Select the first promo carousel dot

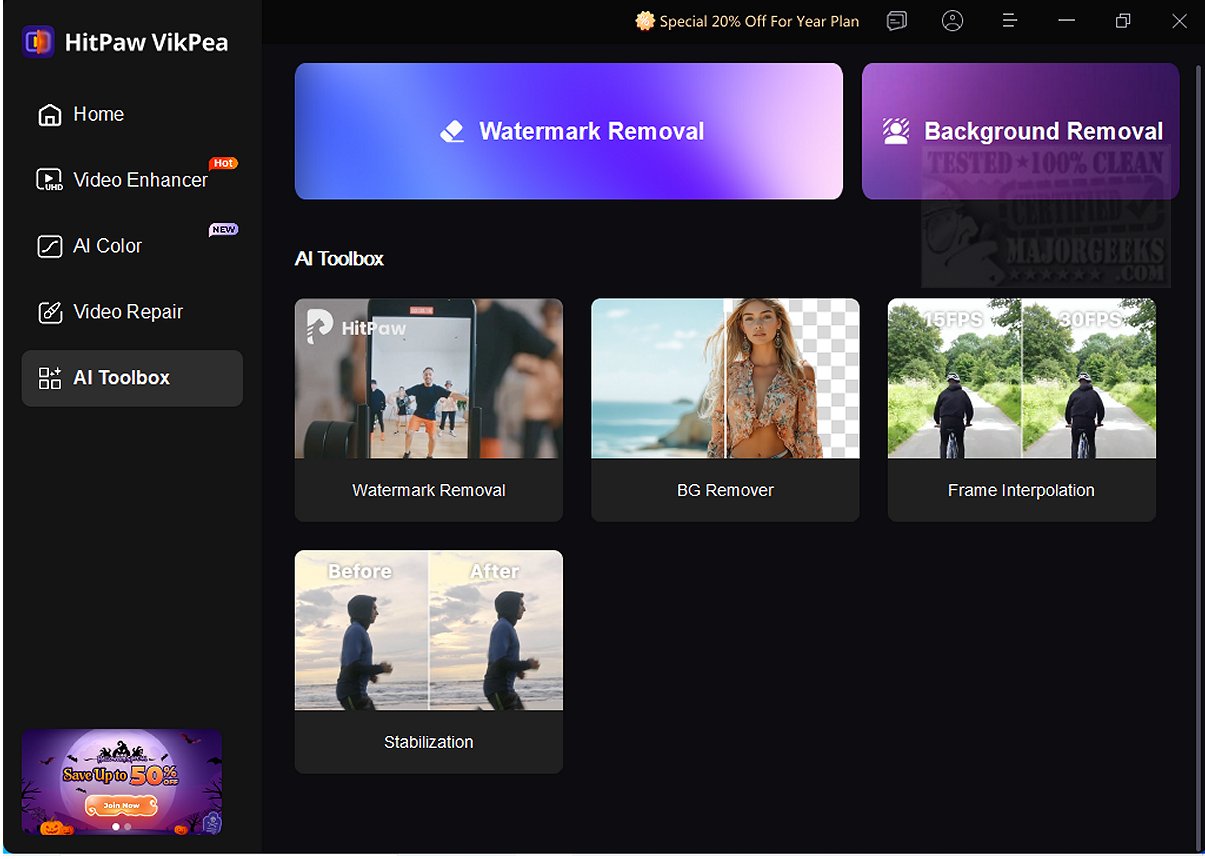pos(116,827)
